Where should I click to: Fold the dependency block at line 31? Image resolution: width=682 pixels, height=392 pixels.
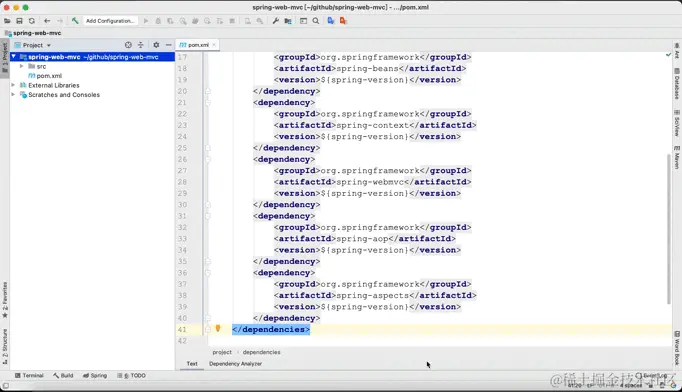click(208, 216)
